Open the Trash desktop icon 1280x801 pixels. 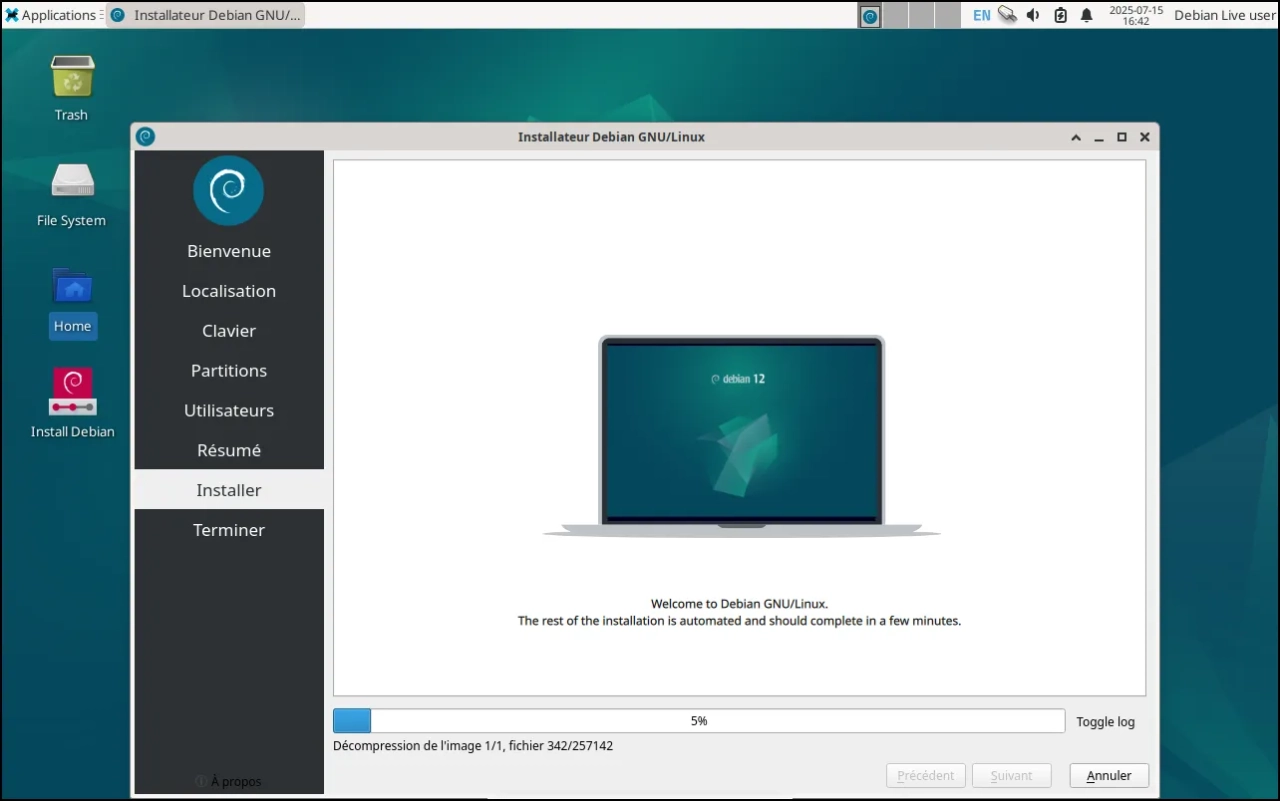[x=72, y=78]
